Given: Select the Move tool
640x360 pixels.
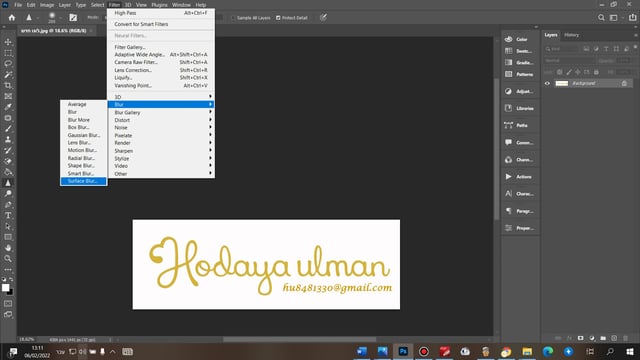Looking at the screenshot, I should point(8,42).
